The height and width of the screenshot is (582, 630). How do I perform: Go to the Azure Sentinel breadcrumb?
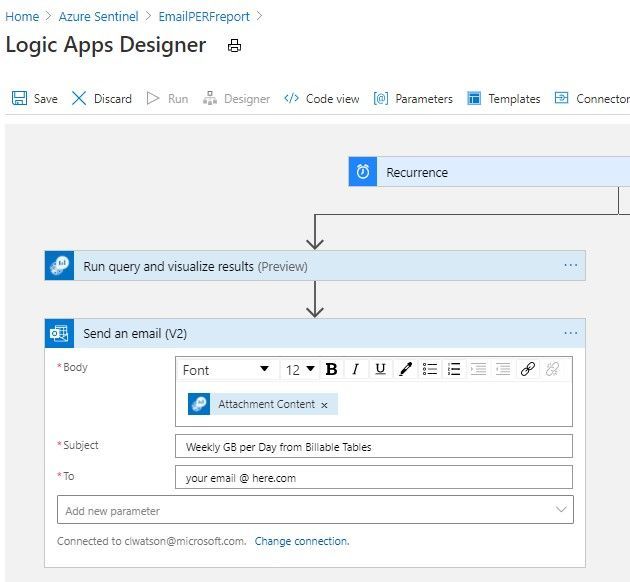98,16
